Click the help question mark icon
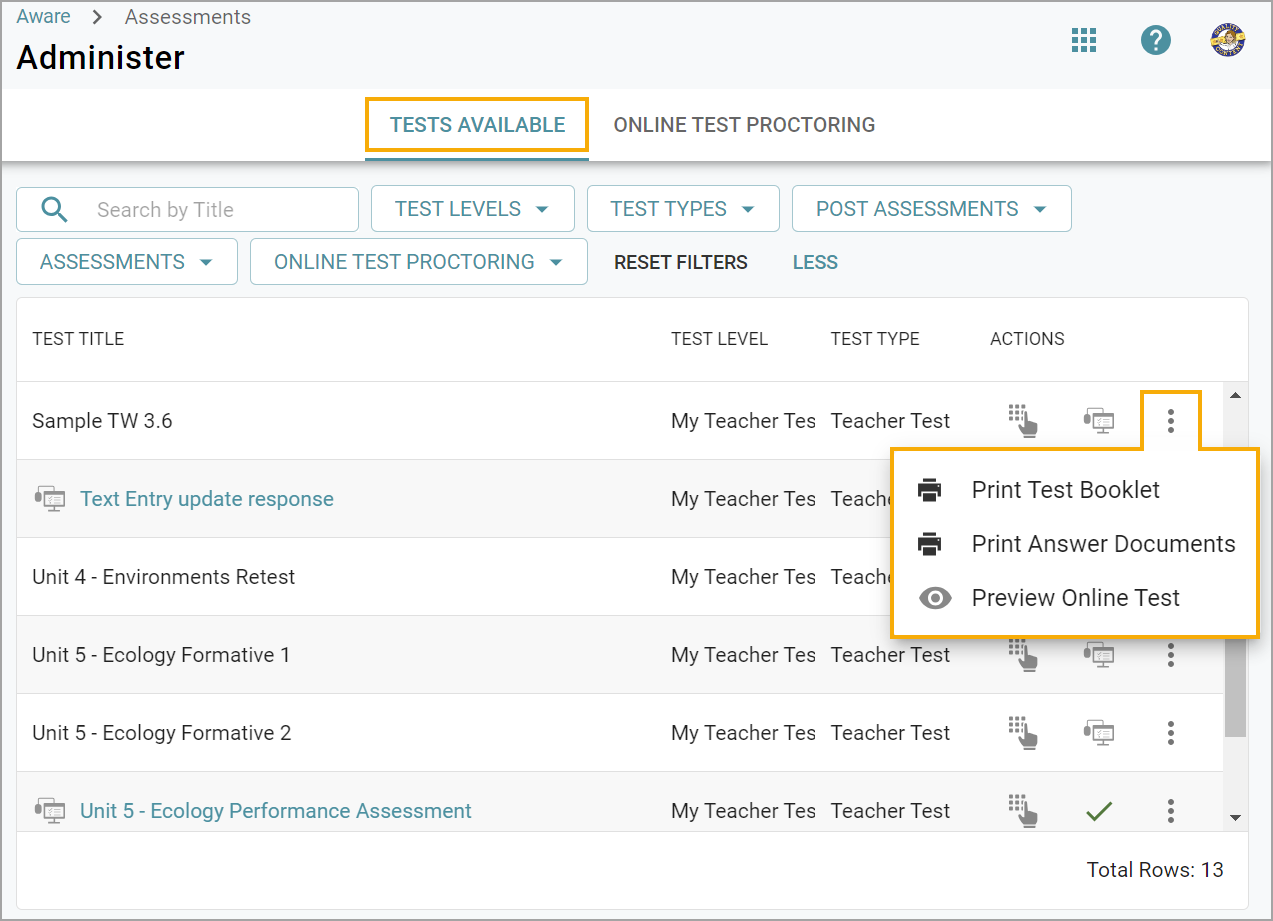1273x921 pixels. (x=1156, y=41)
